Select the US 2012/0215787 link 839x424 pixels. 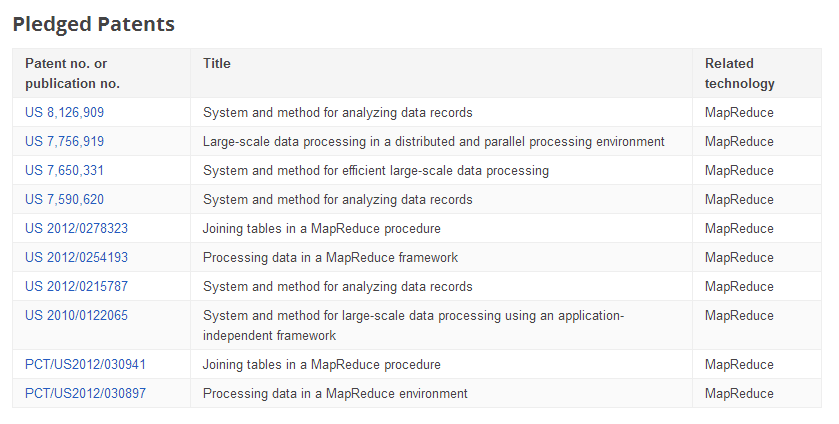point(76,286)
